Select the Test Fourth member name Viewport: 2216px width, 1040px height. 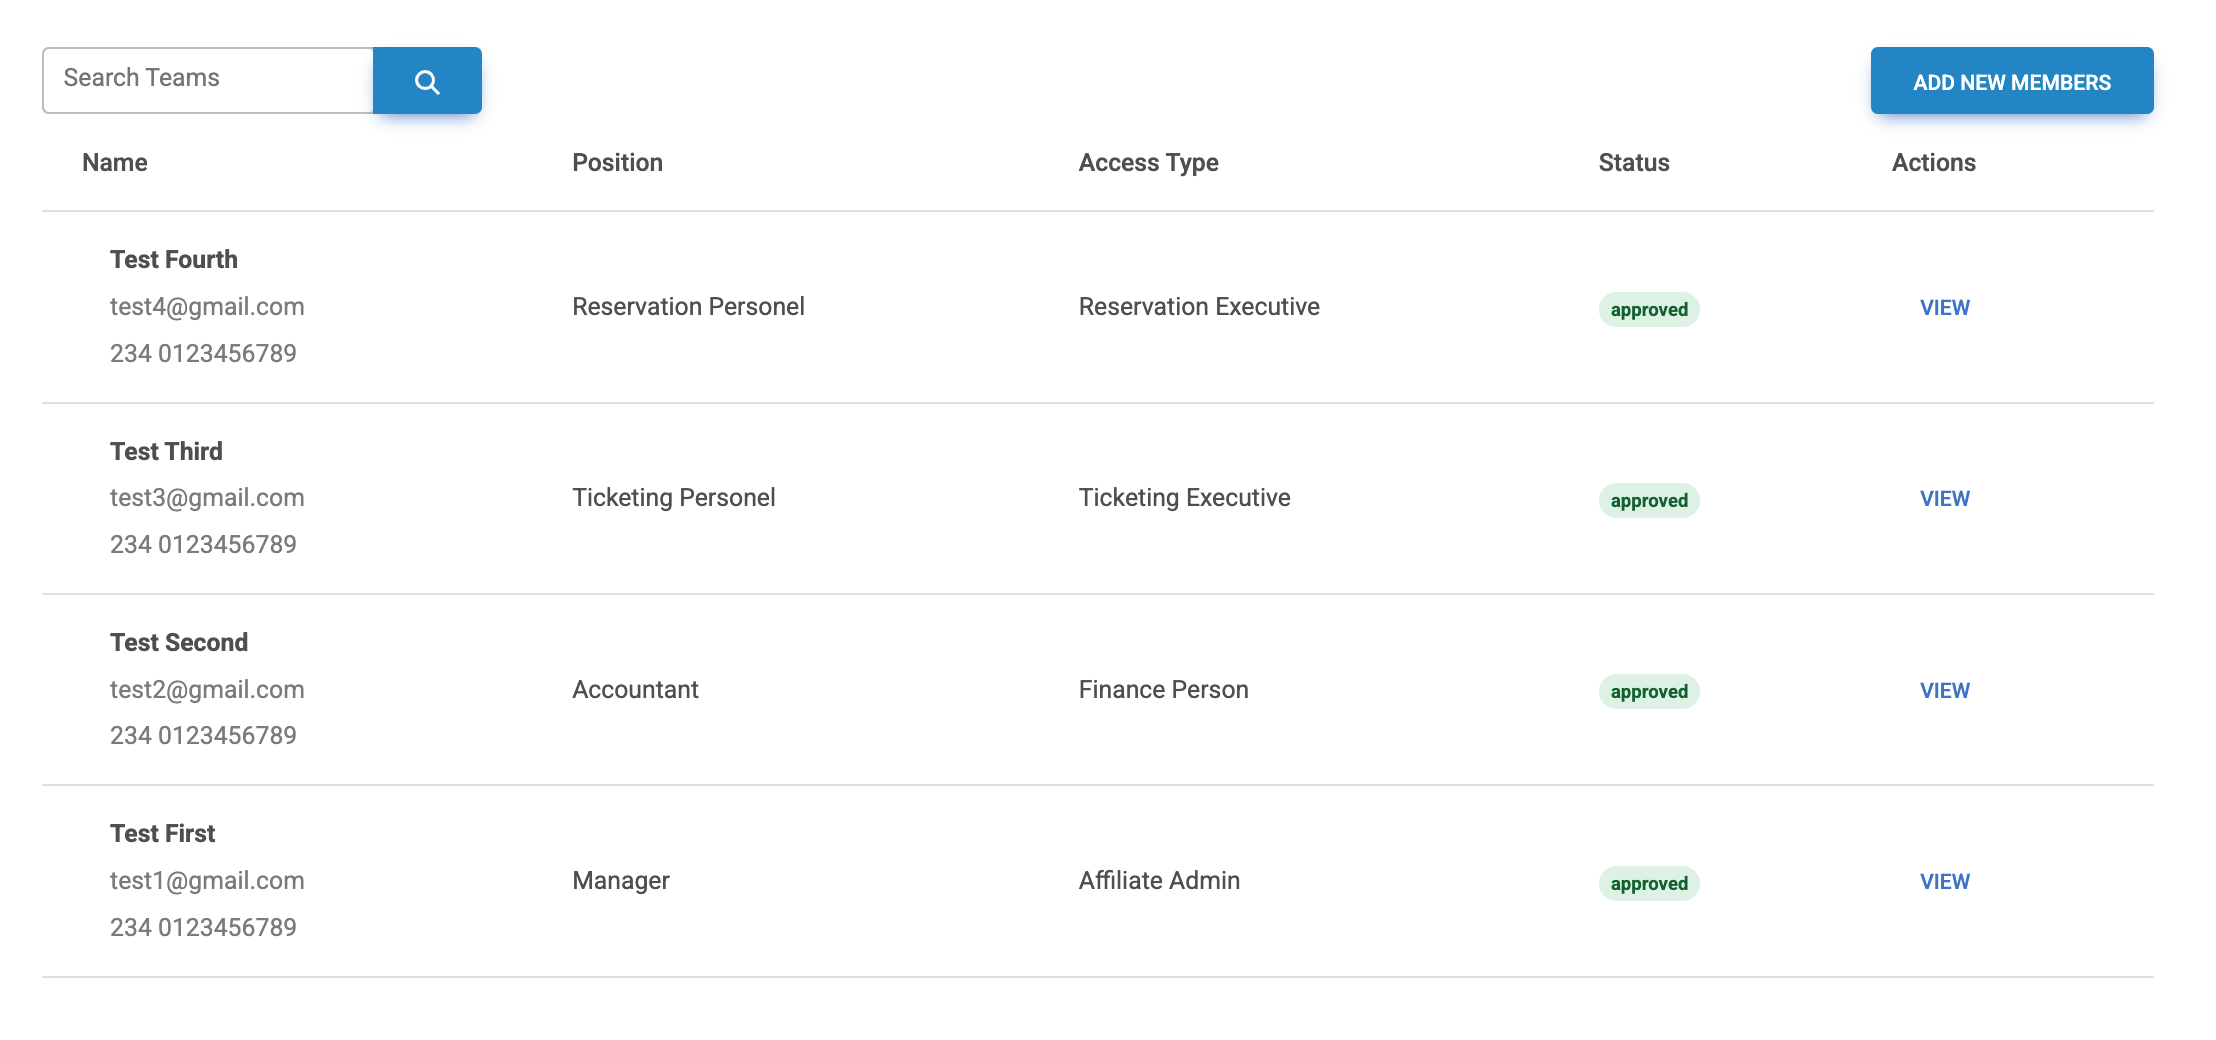click(174, 260)
